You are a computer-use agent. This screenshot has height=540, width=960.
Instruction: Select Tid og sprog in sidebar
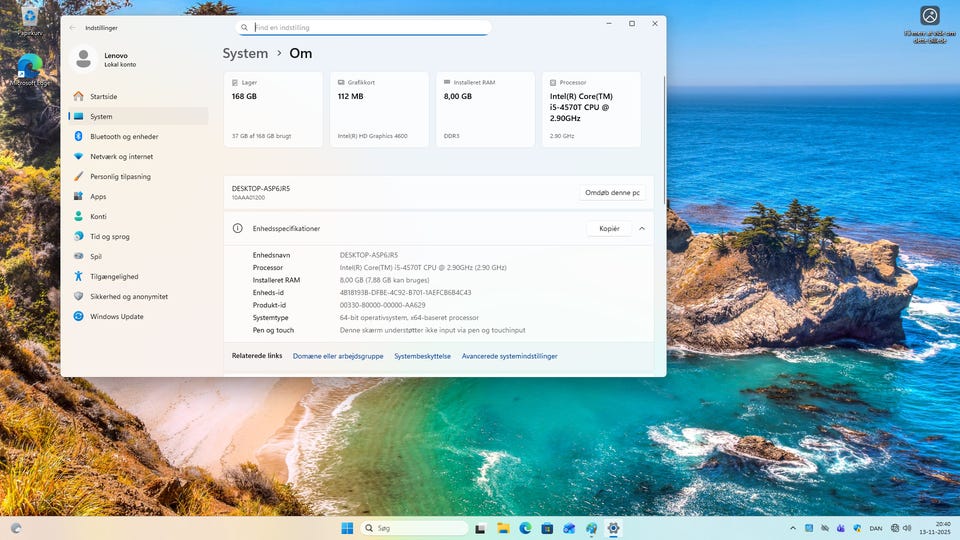[109, 237]
